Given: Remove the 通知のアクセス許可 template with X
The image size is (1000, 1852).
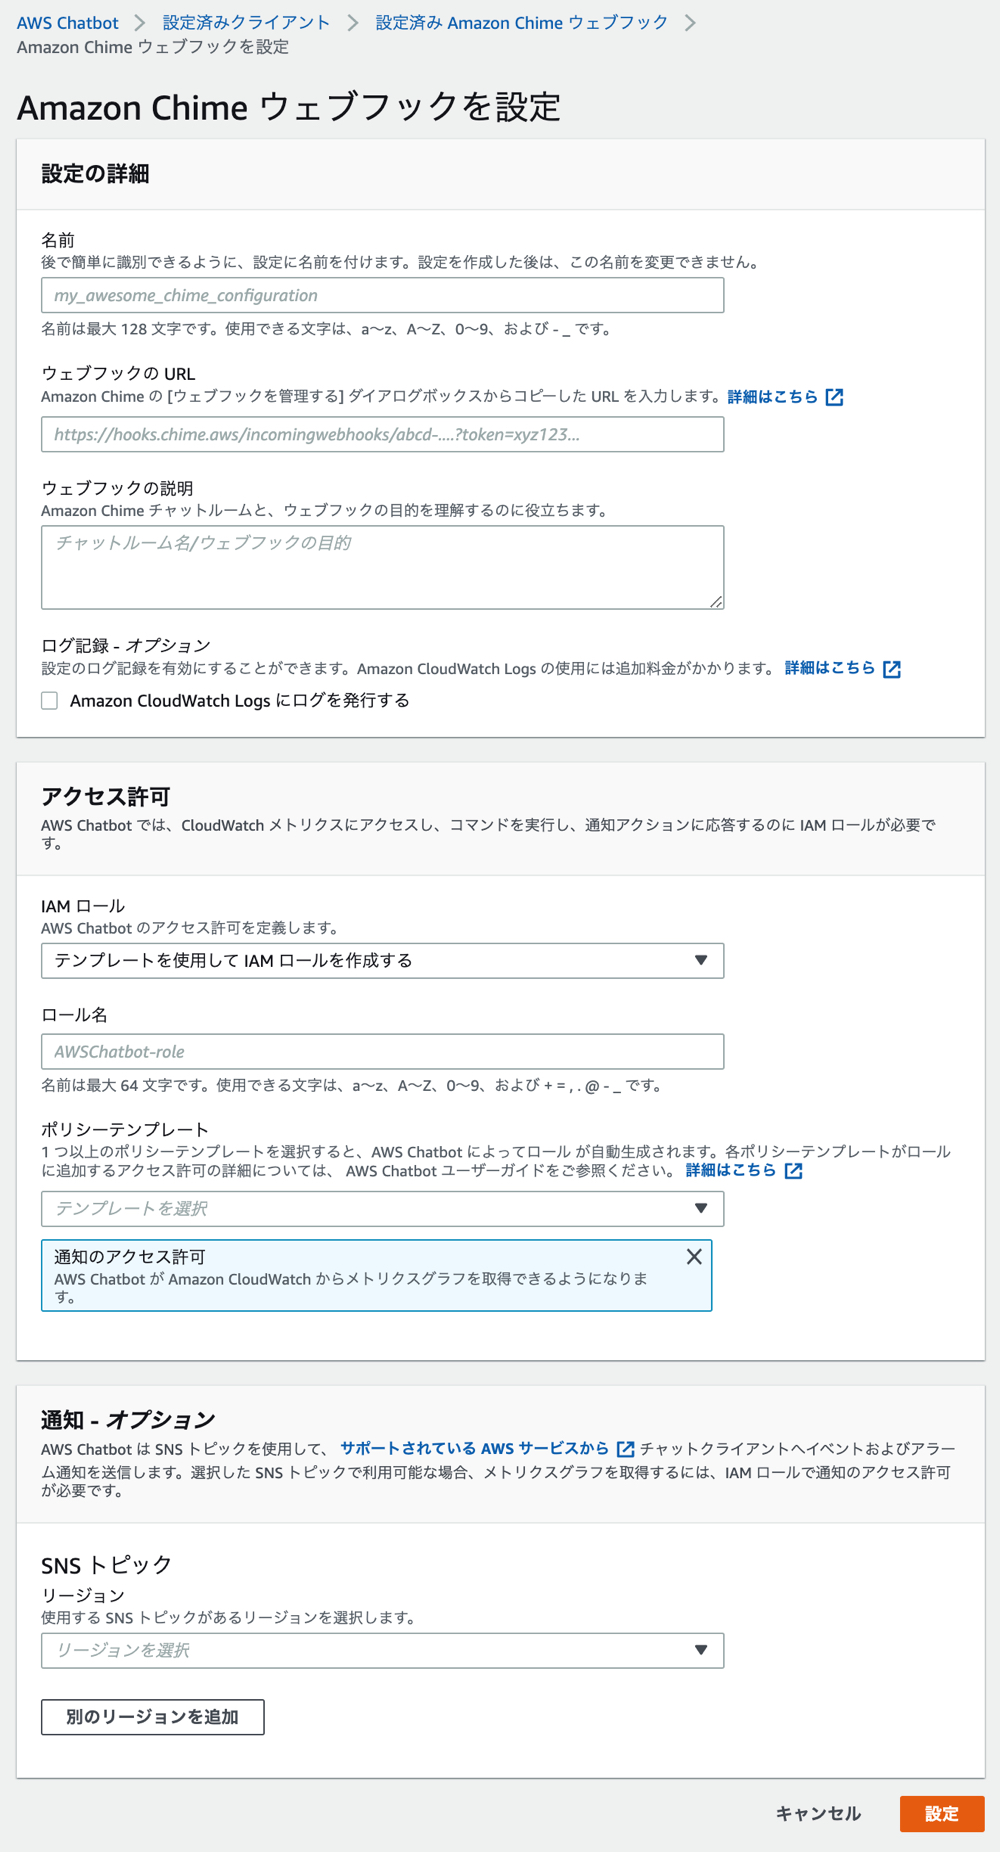Looking at the screenshot, I should [x=694, y=1257].
